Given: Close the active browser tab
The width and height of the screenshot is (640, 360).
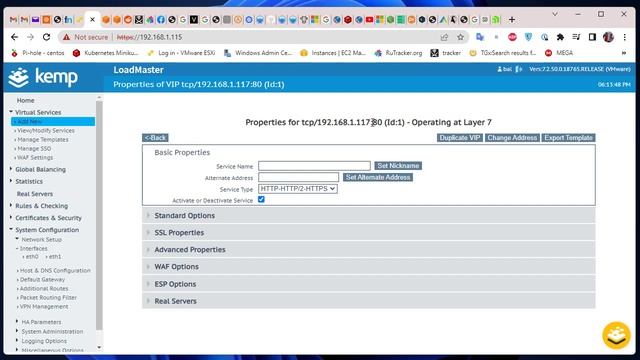Looking at the screenshot, I should [92, 20].
